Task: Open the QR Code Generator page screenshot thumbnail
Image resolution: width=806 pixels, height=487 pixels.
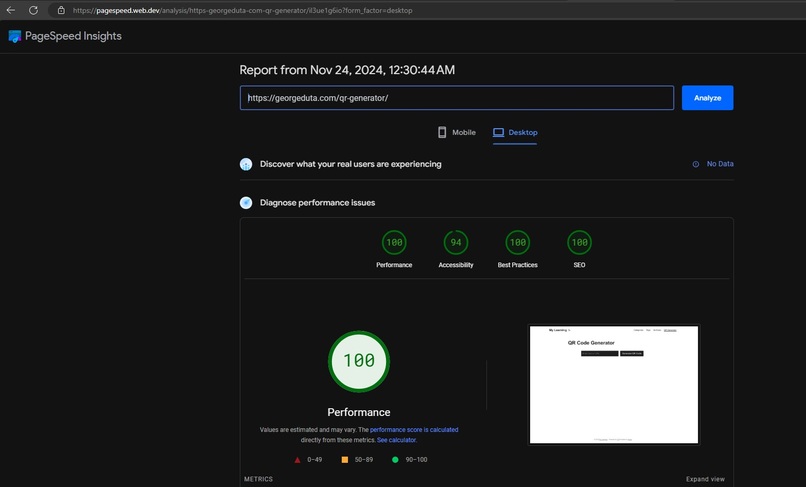Action: [x=614, y=384]
